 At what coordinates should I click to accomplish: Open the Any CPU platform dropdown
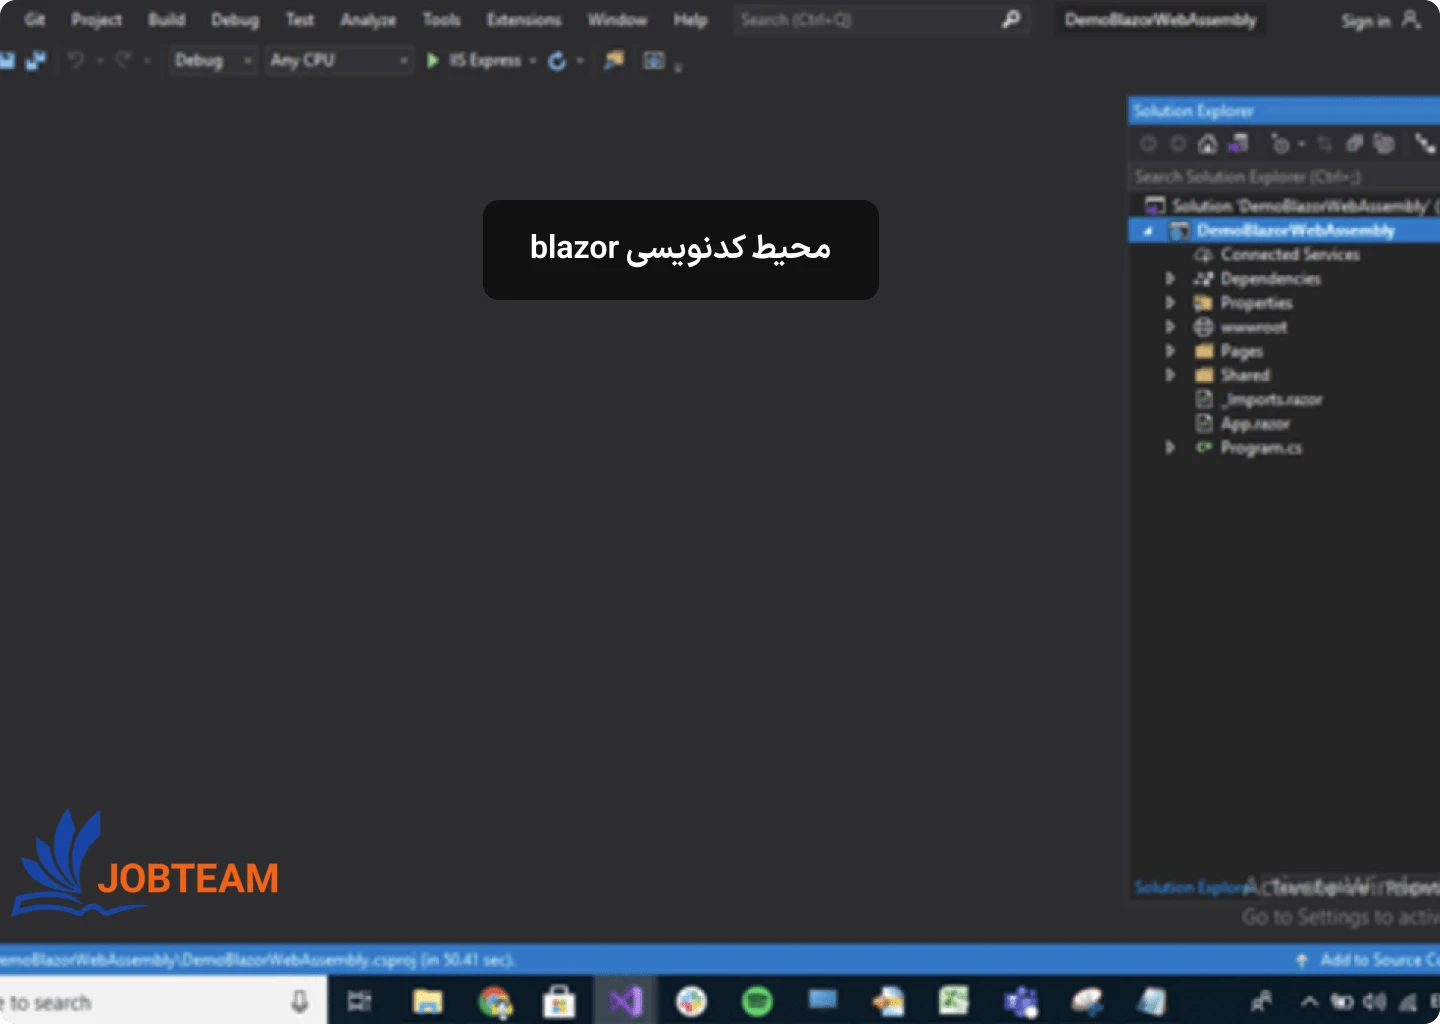click(338, 61)
